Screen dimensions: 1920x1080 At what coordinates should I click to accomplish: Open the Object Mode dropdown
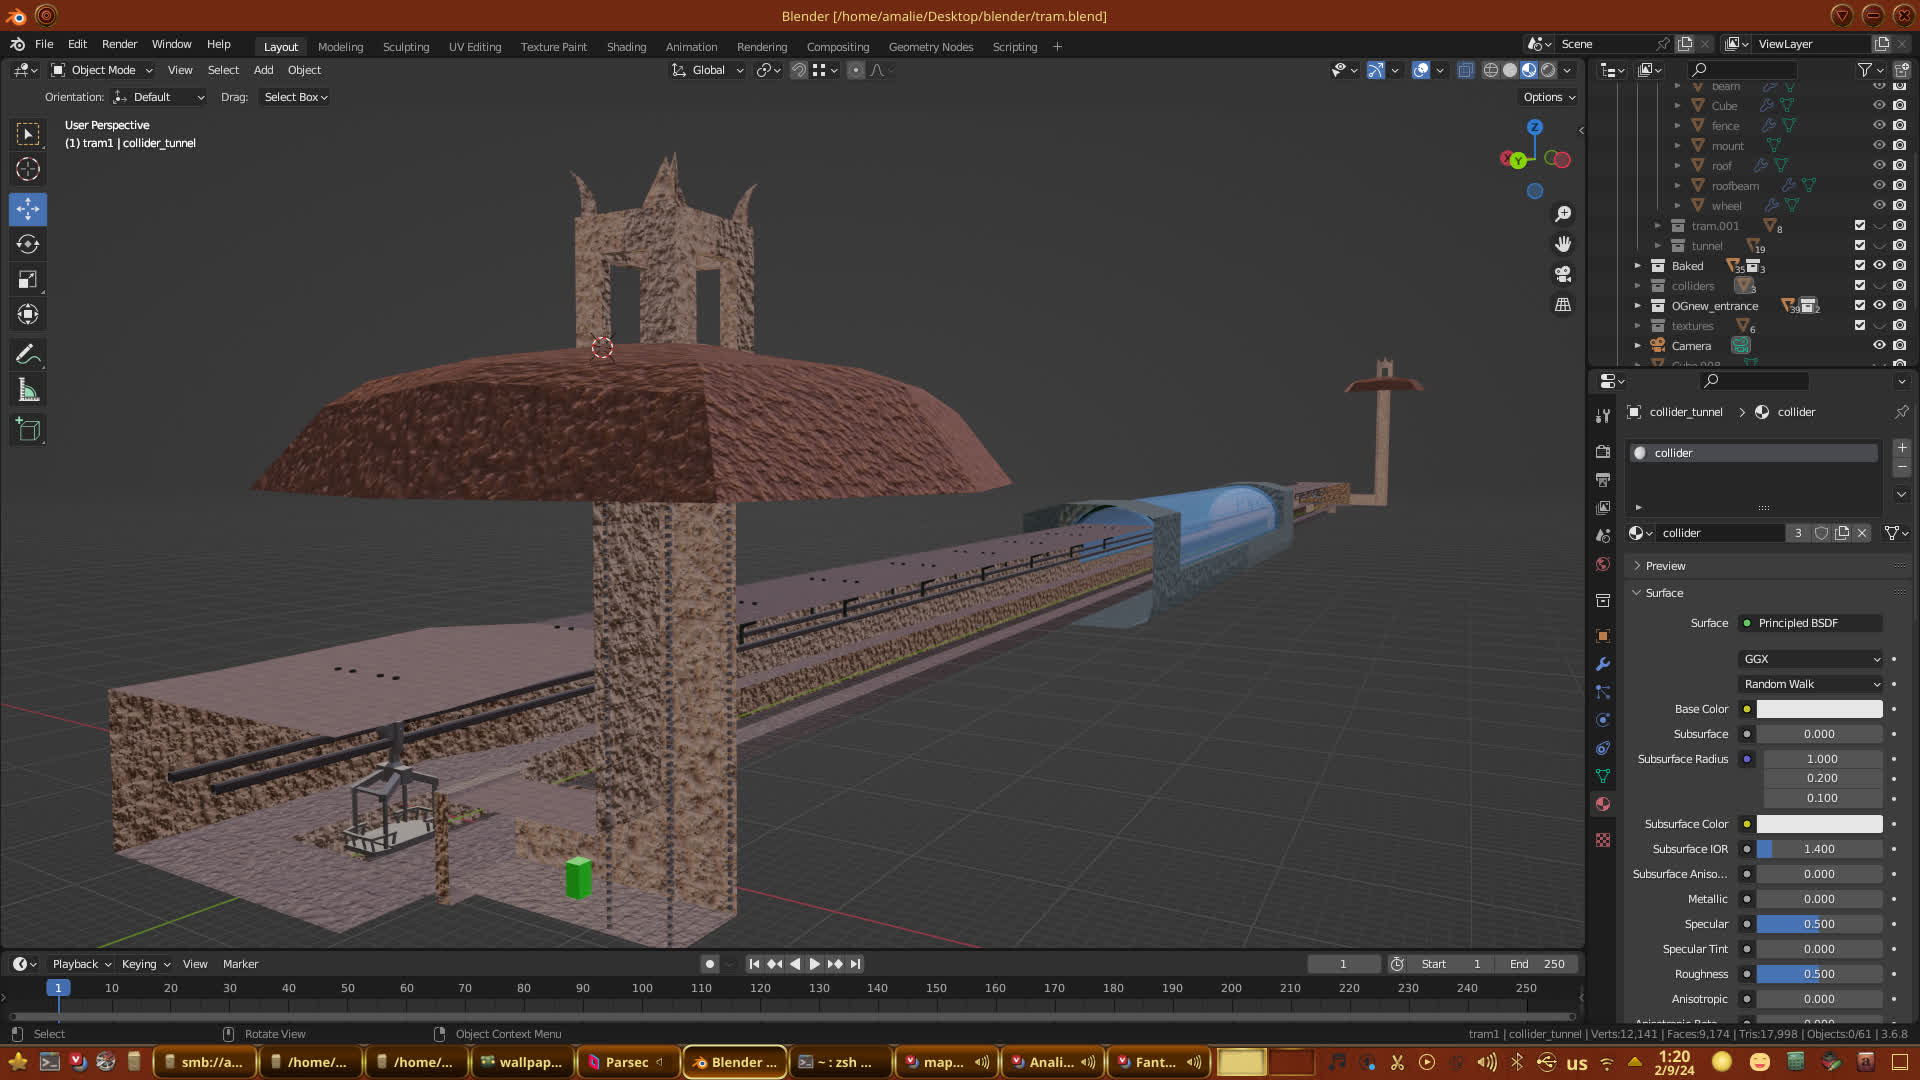[x=102, y=70]
